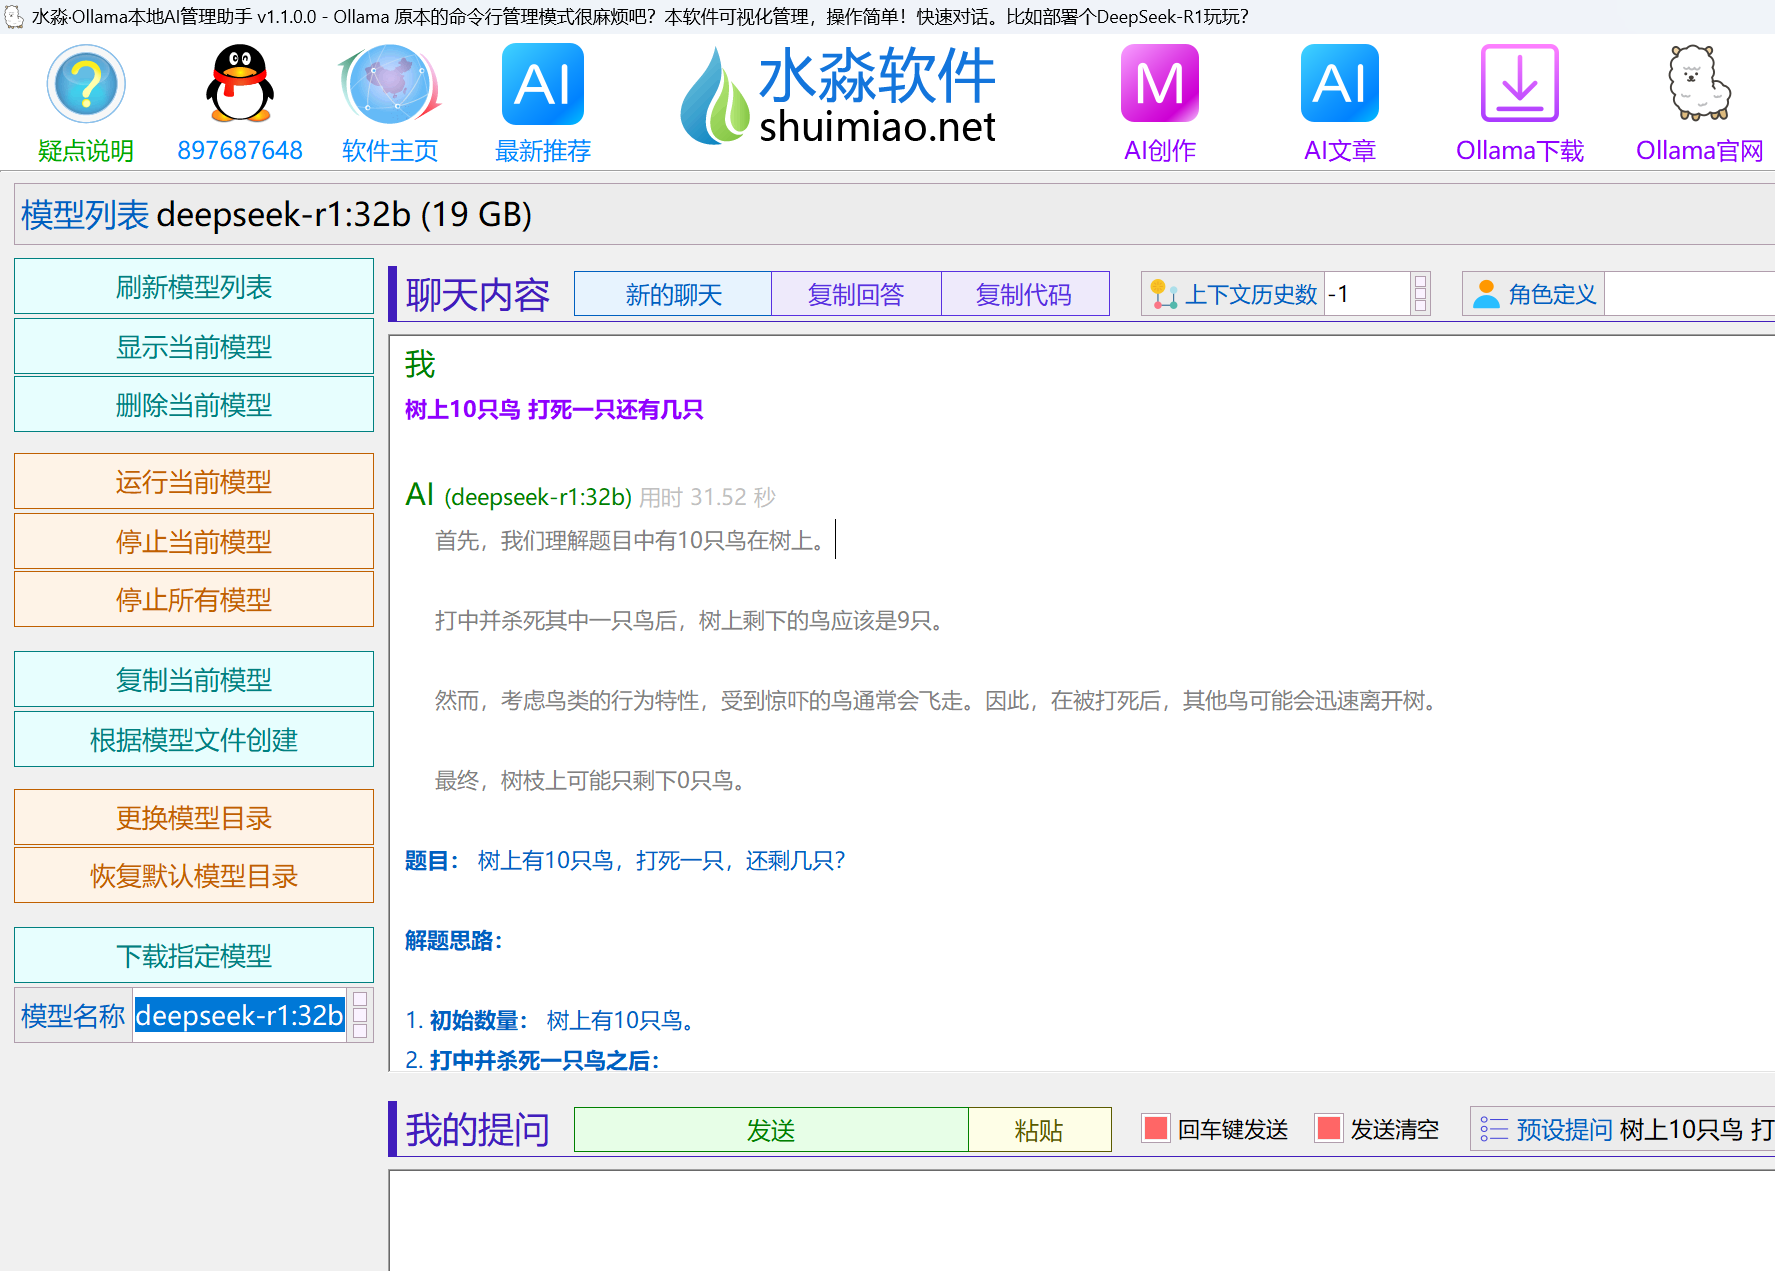Click the 题目 line in the answer
This screenshot has height=1271, width=1775.
tap(625, 860)
